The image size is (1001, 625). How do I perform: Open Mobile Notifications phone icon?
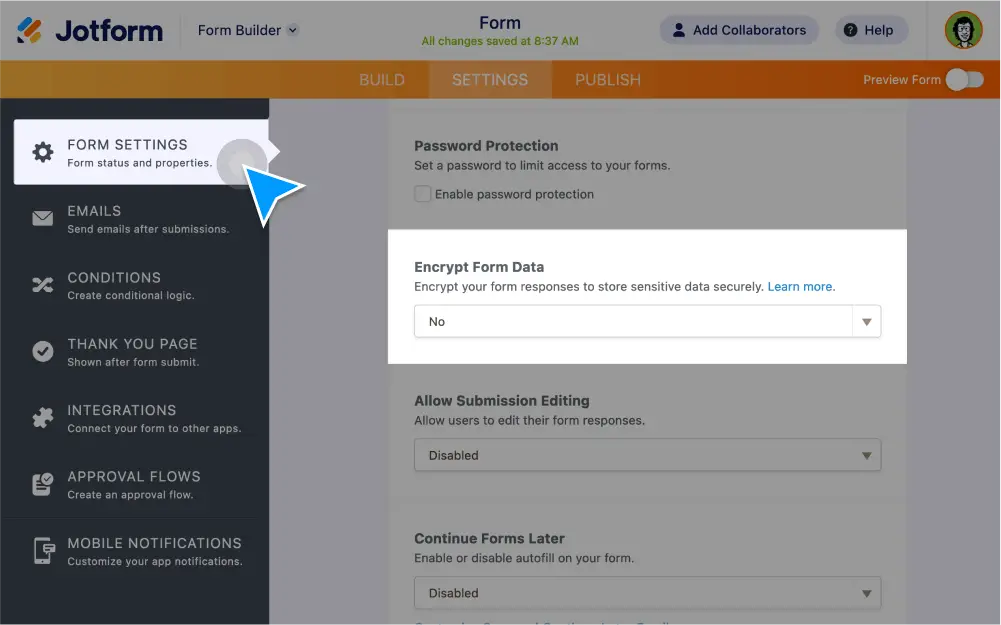pyautogui.click(x=42, y=550)
